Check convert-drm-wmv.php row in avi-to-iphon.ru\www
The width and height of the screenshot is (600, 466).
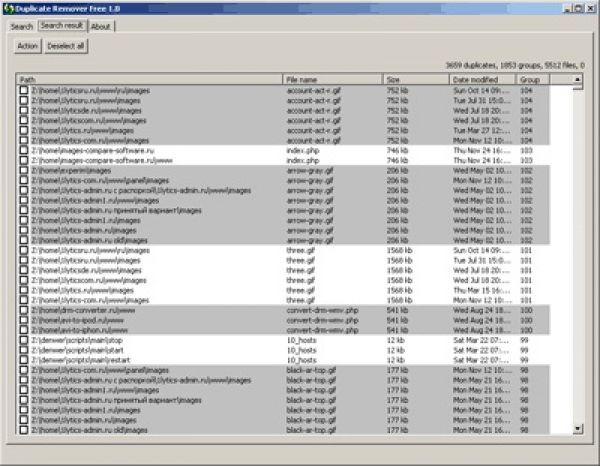[24, 330]
